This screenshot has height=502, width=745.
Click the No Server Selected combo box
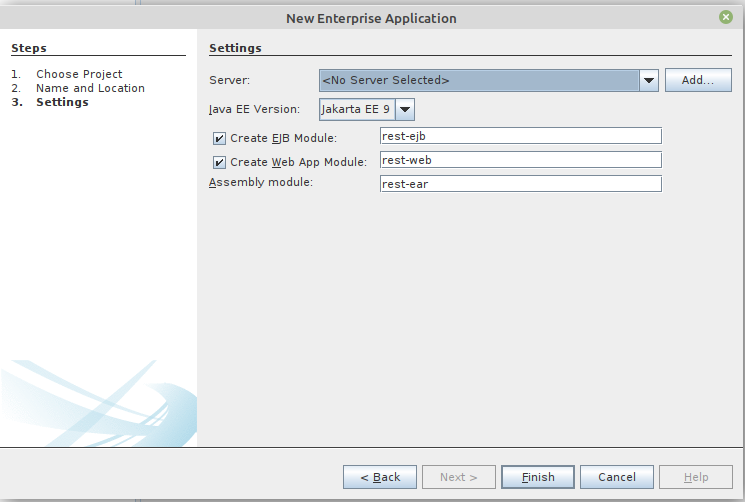point(478,81)
